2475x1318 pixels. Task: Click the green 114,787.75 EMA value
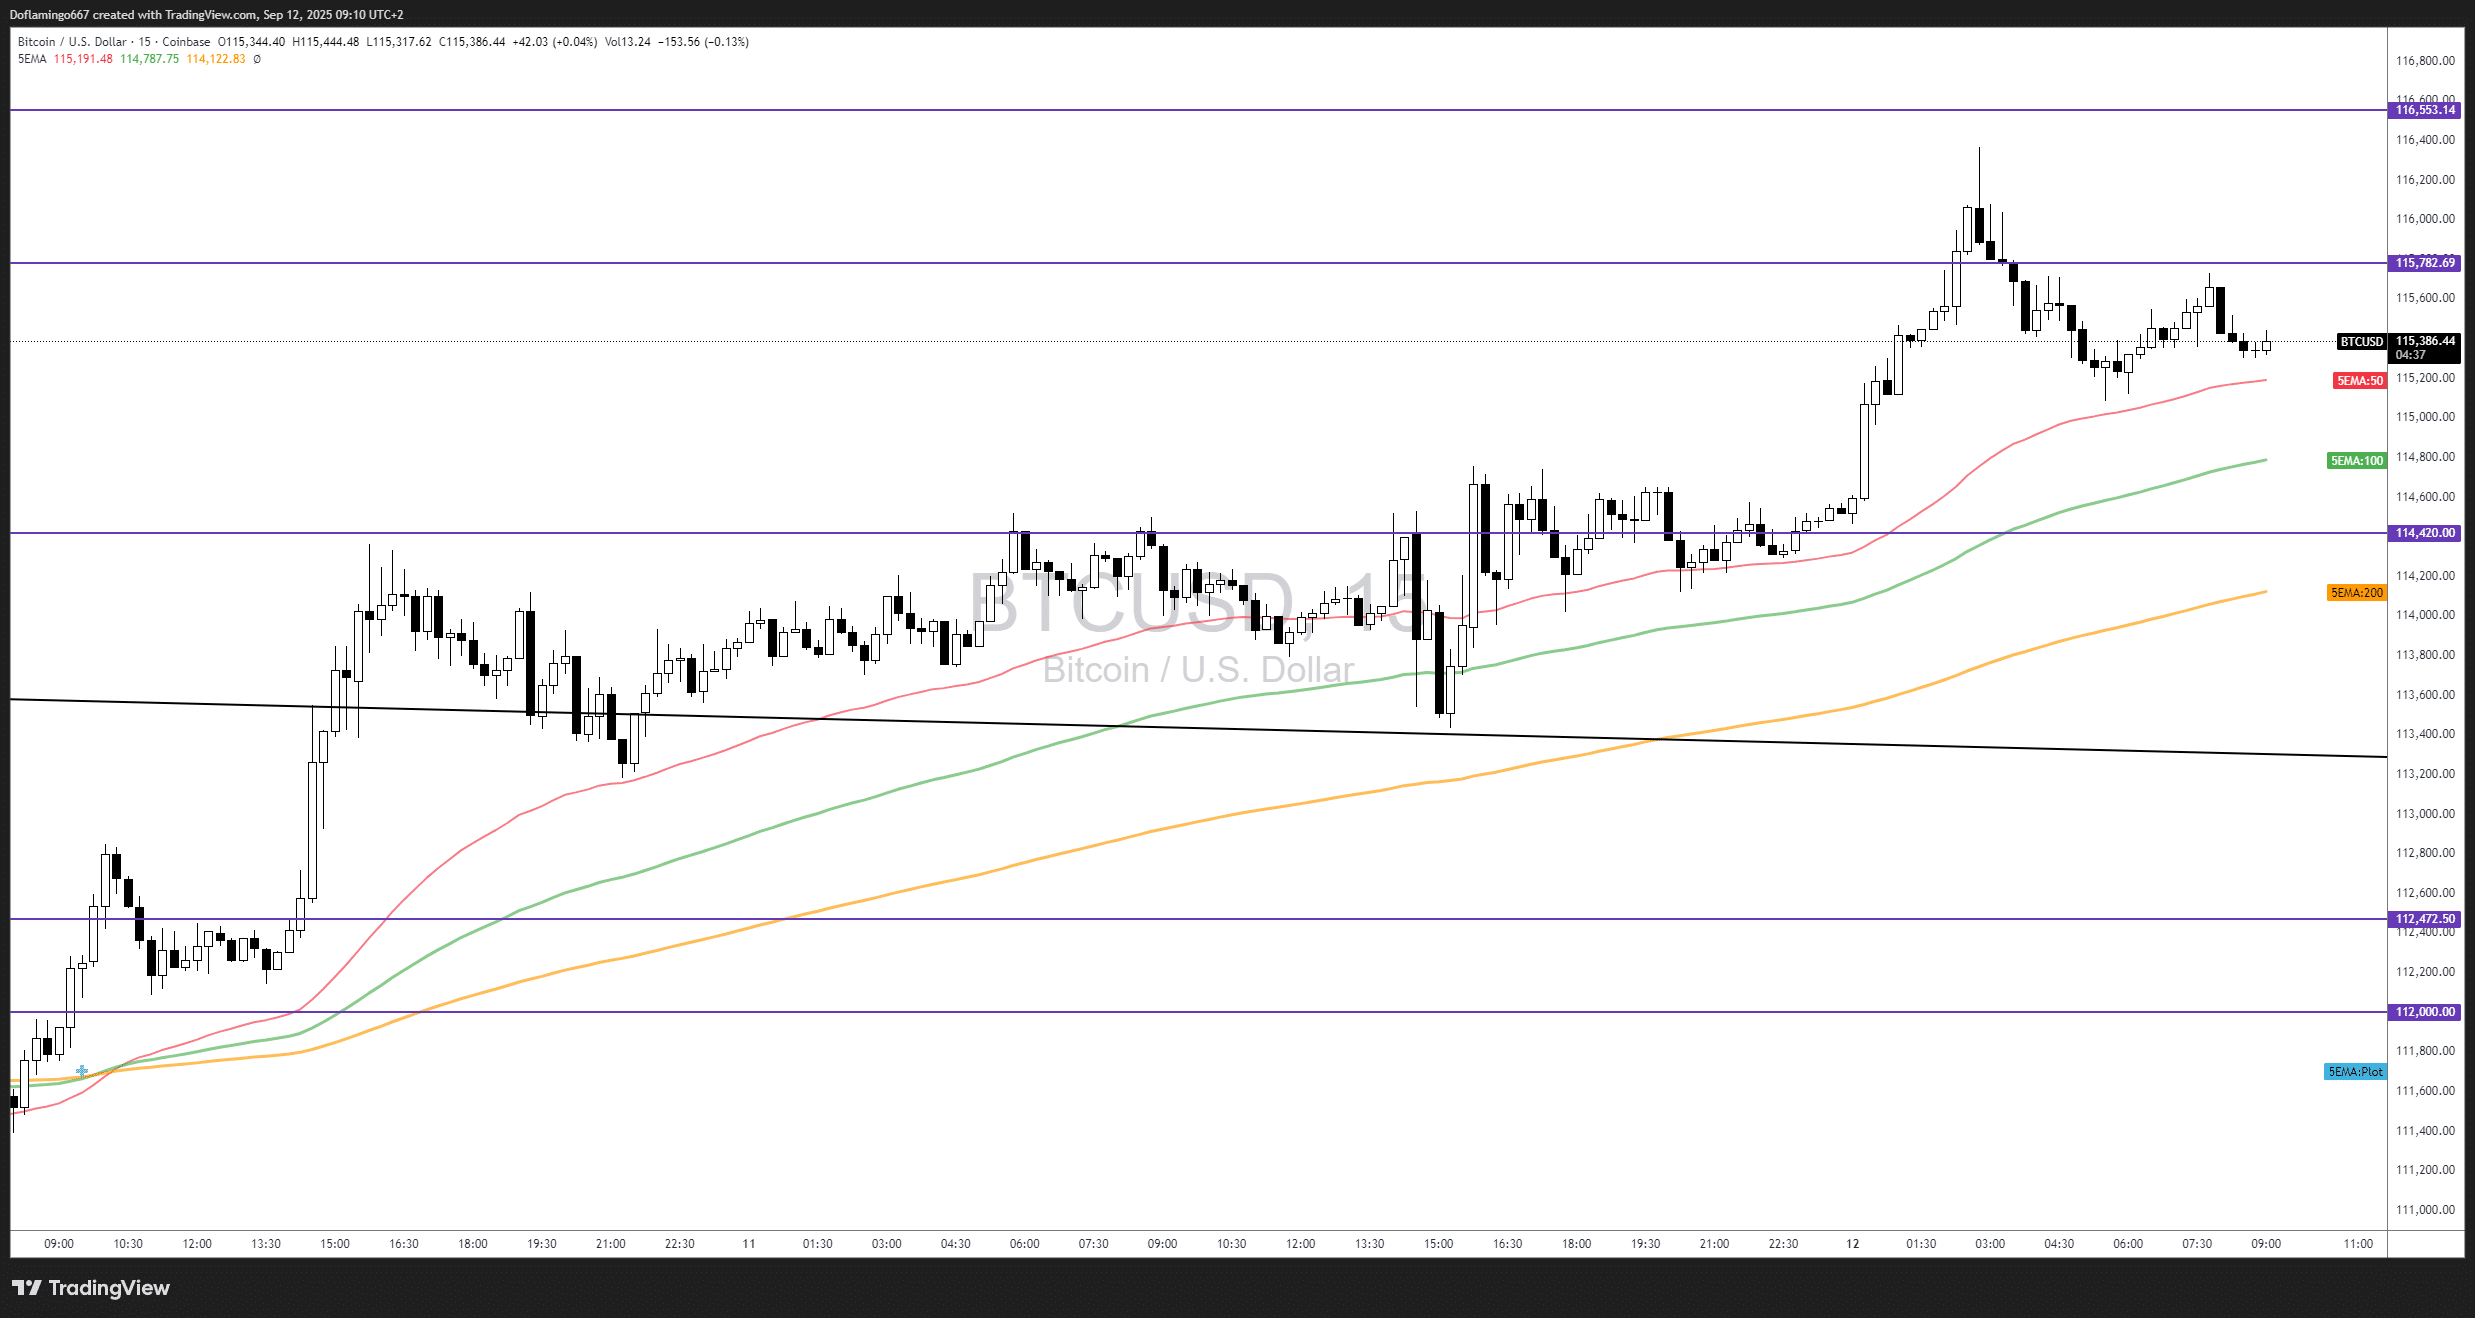149,59
